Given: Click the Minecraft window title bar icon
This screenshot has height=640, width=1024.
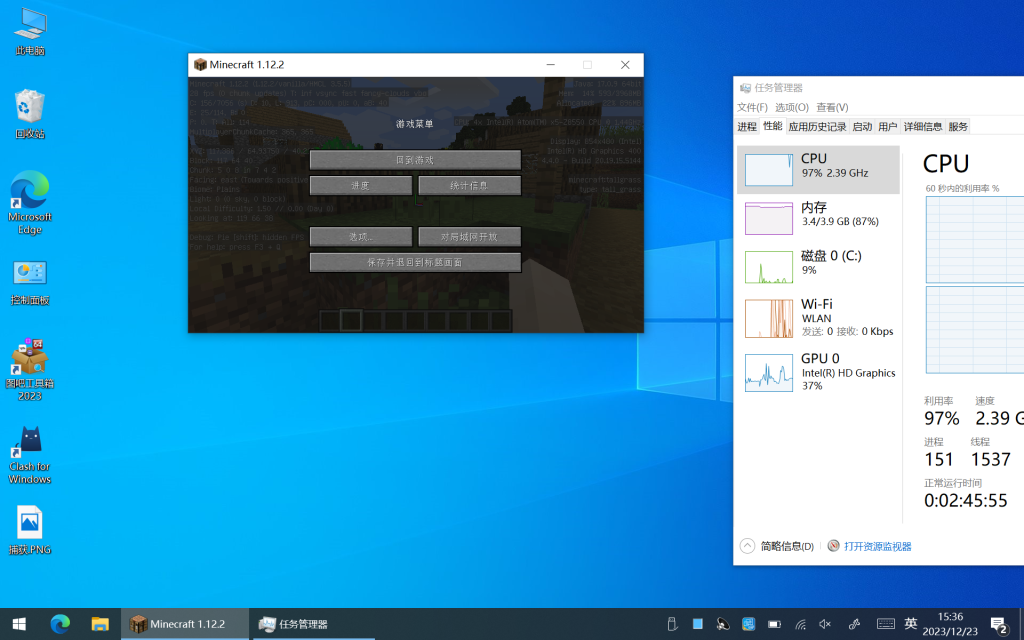Looking at the screenshot, I should (200, 65).
